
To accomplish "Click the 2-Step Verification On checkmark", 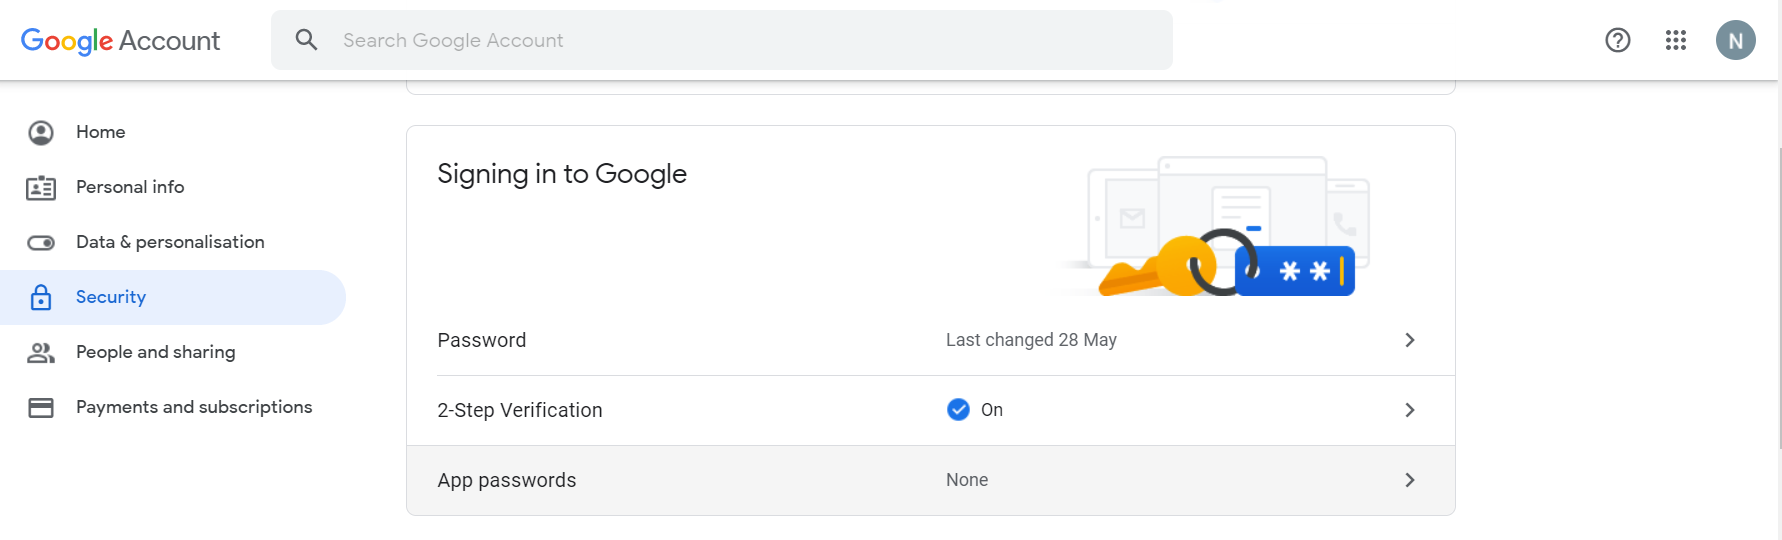I will pos(958,410).
